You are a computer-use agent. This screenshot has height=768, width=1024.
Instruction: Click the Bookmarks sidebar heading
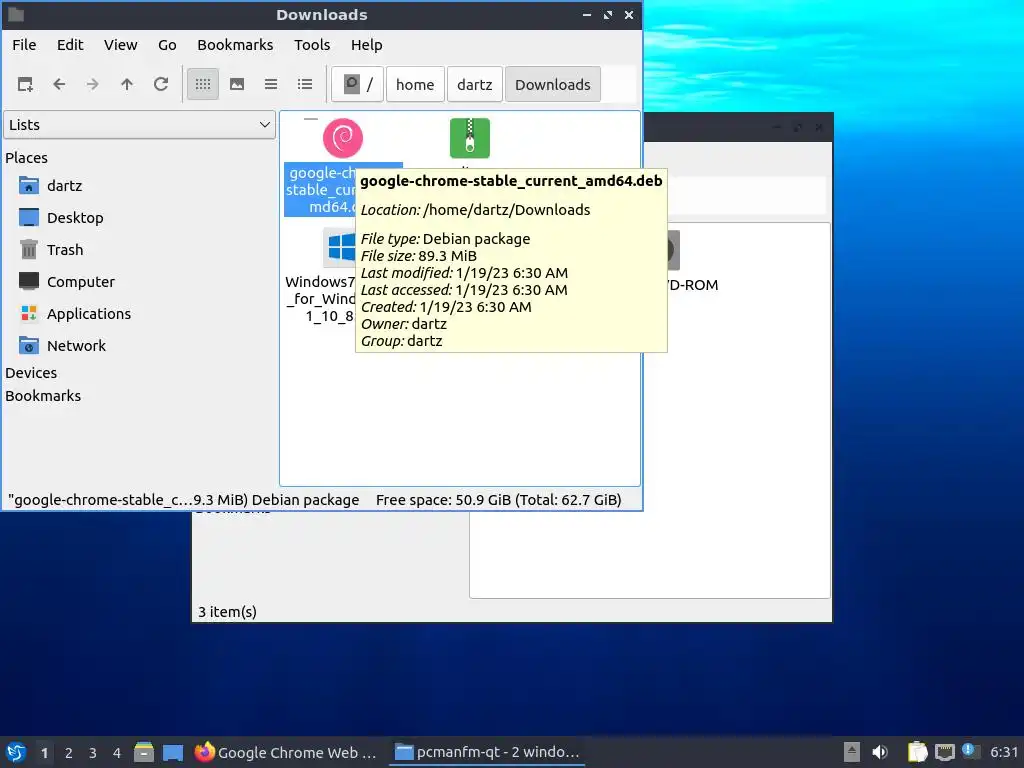point(43,396)
